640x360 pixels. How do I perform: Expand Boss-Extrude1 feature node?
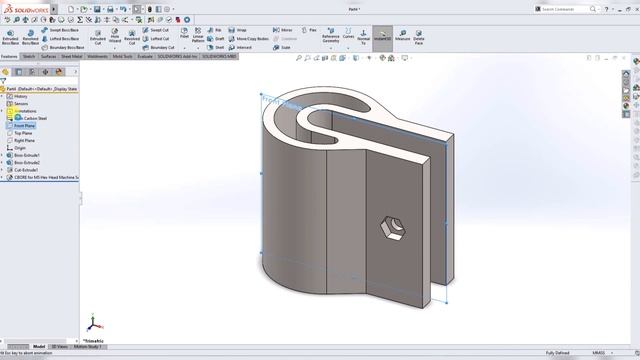point(2,155)
